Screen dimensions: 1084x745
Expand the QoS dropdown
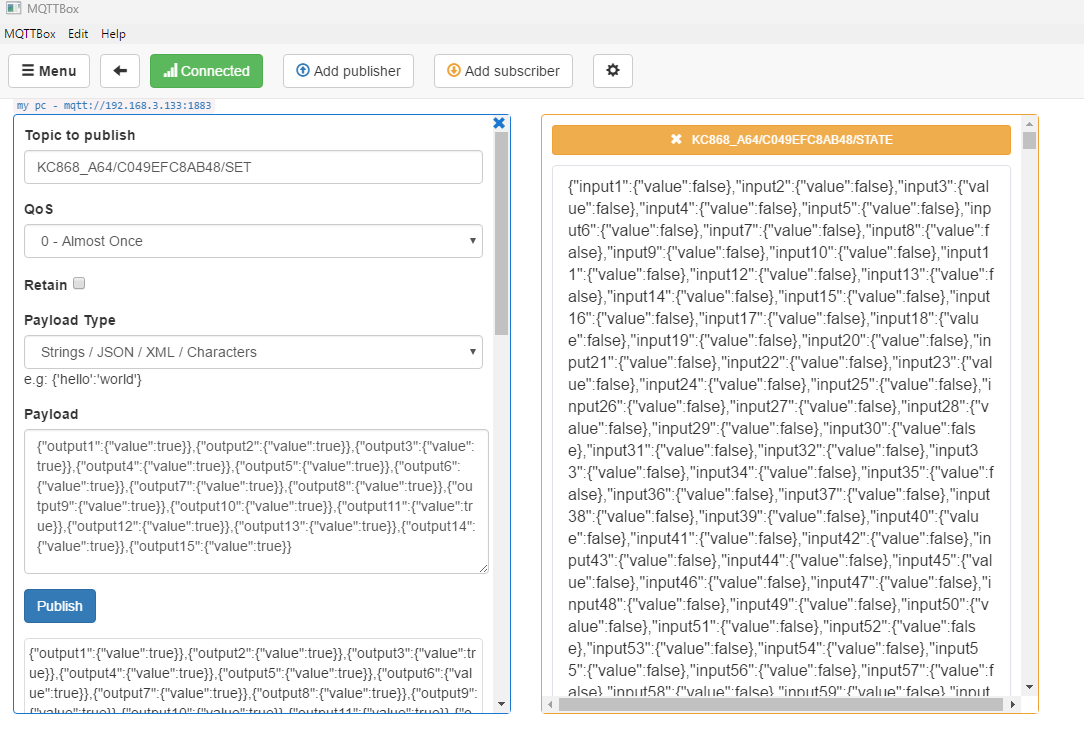point(253,241)
